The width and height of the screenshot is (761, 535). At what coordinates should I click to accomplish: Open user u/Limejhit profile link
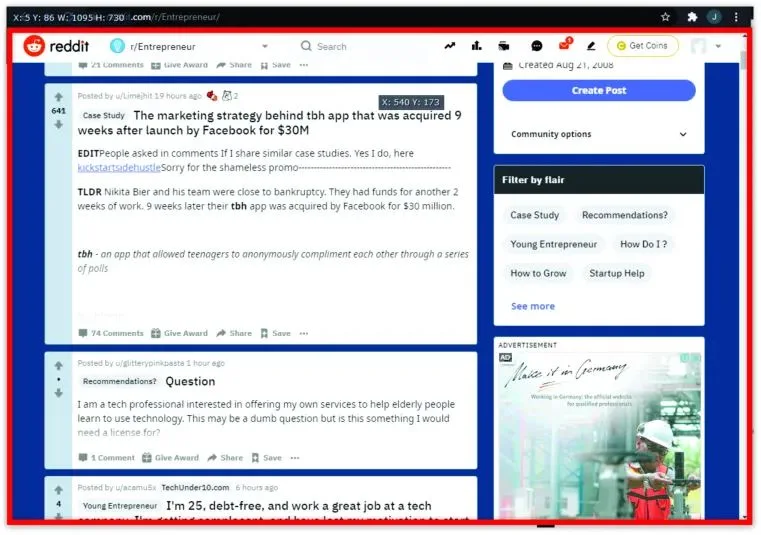point(133,96)
